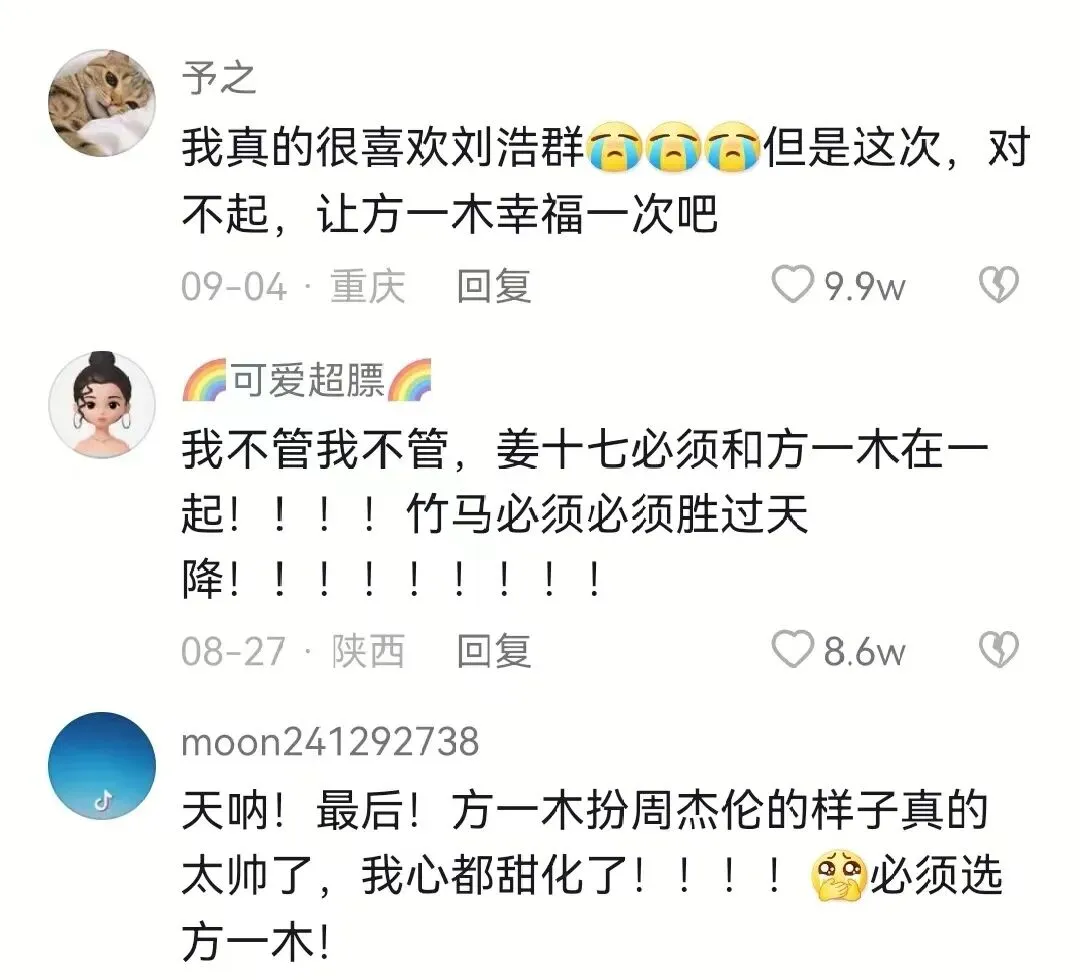
Task: Select the comment about 姜十七 and 方一木
Action: pyautogui.click(x=585, y=513)
